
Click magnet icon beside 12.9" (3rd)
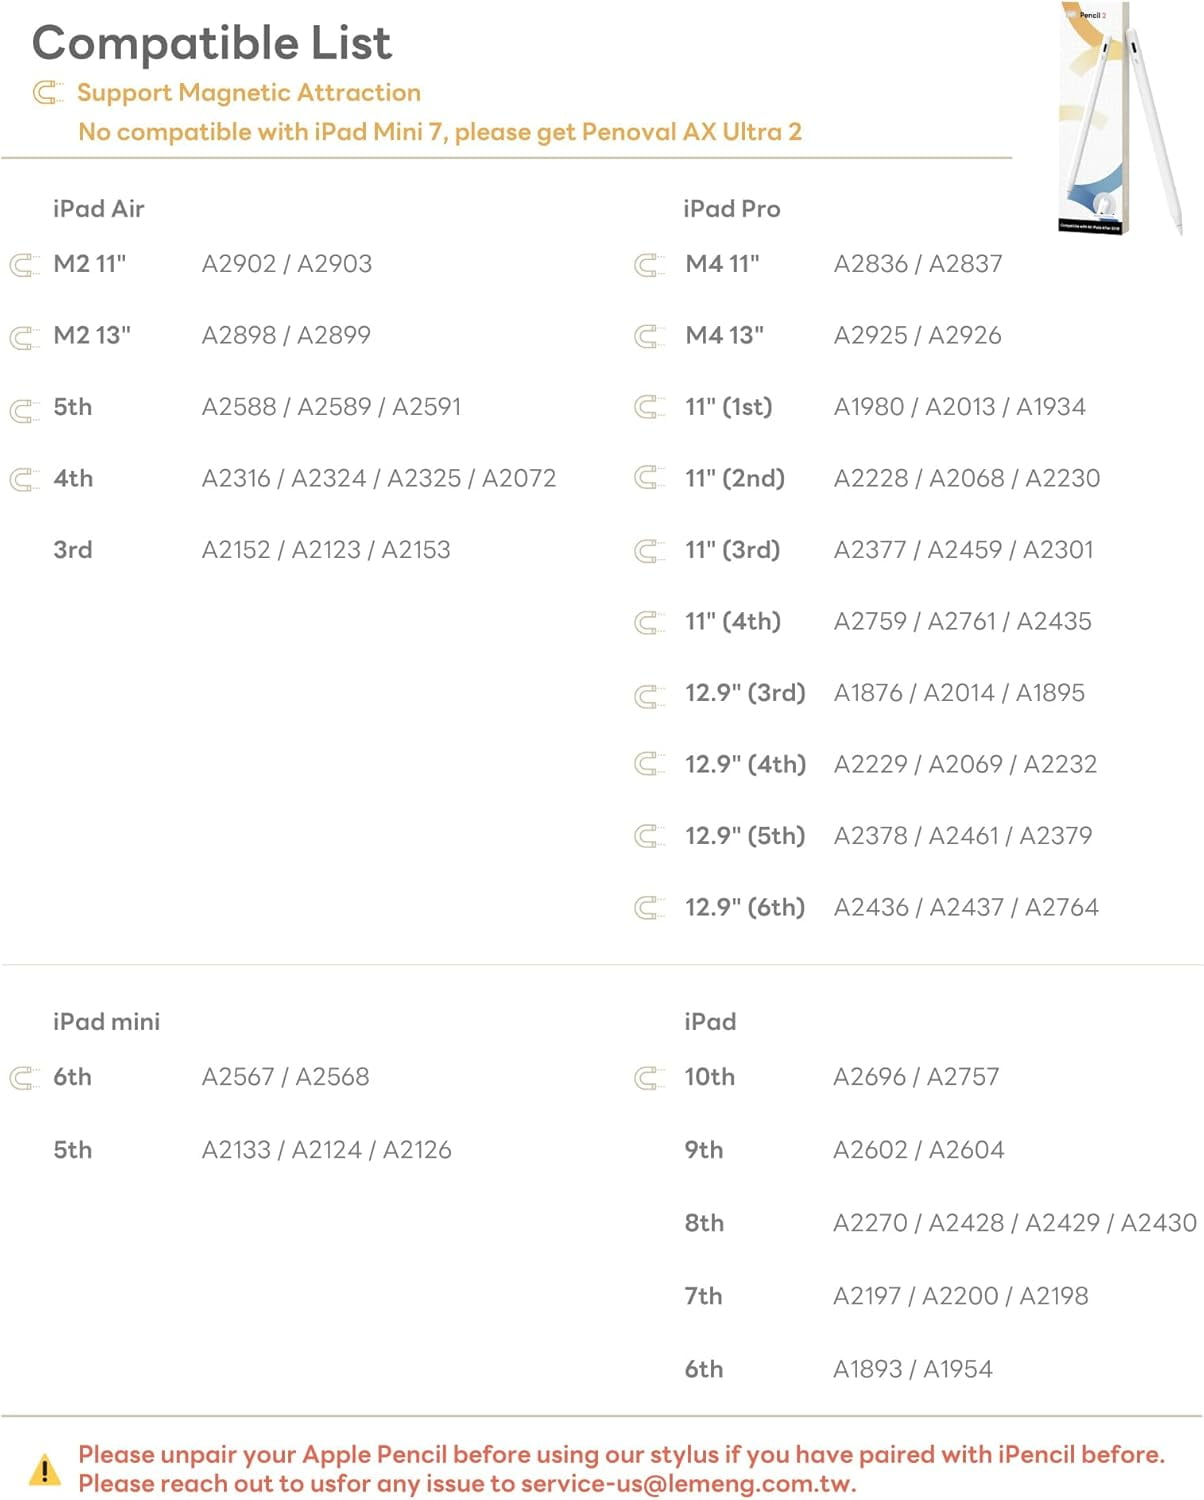(649, 694)
